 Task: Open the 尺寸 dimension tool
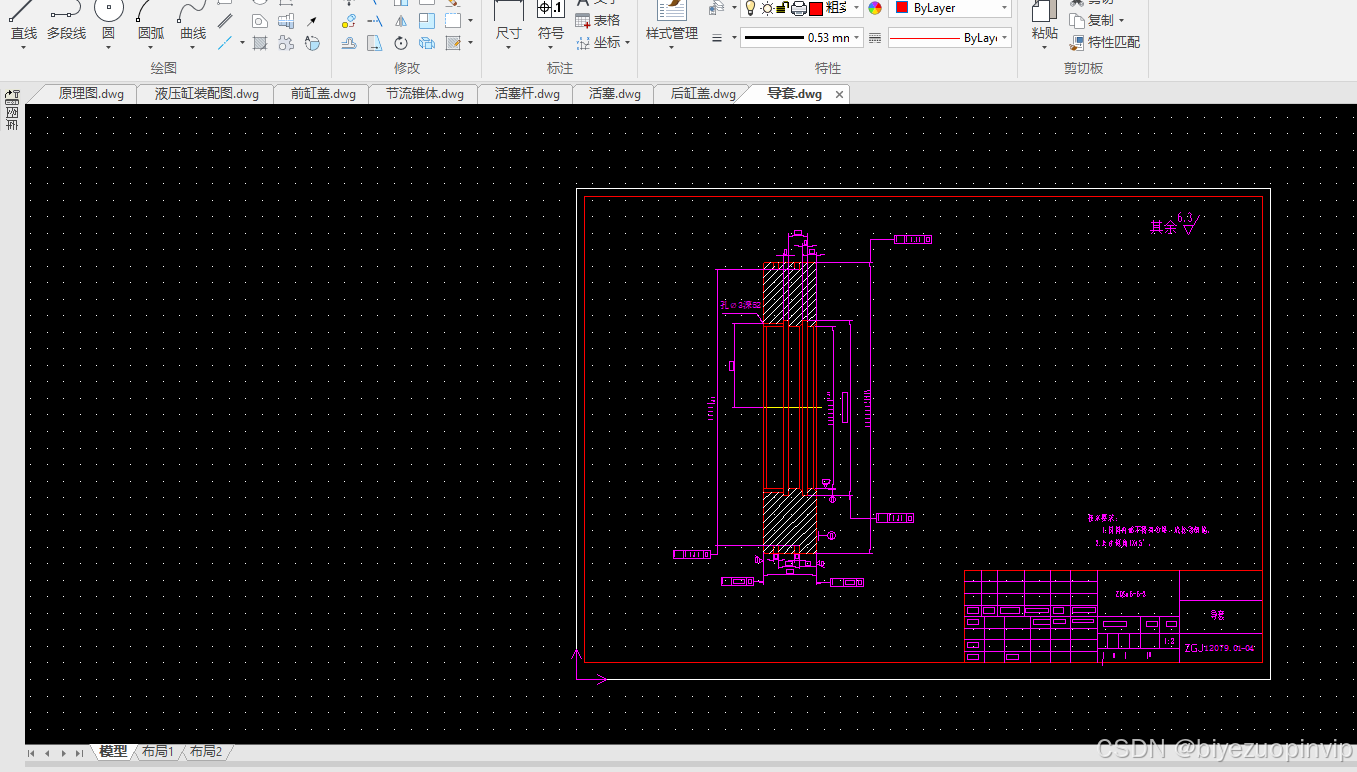click(x=509, y=21)
